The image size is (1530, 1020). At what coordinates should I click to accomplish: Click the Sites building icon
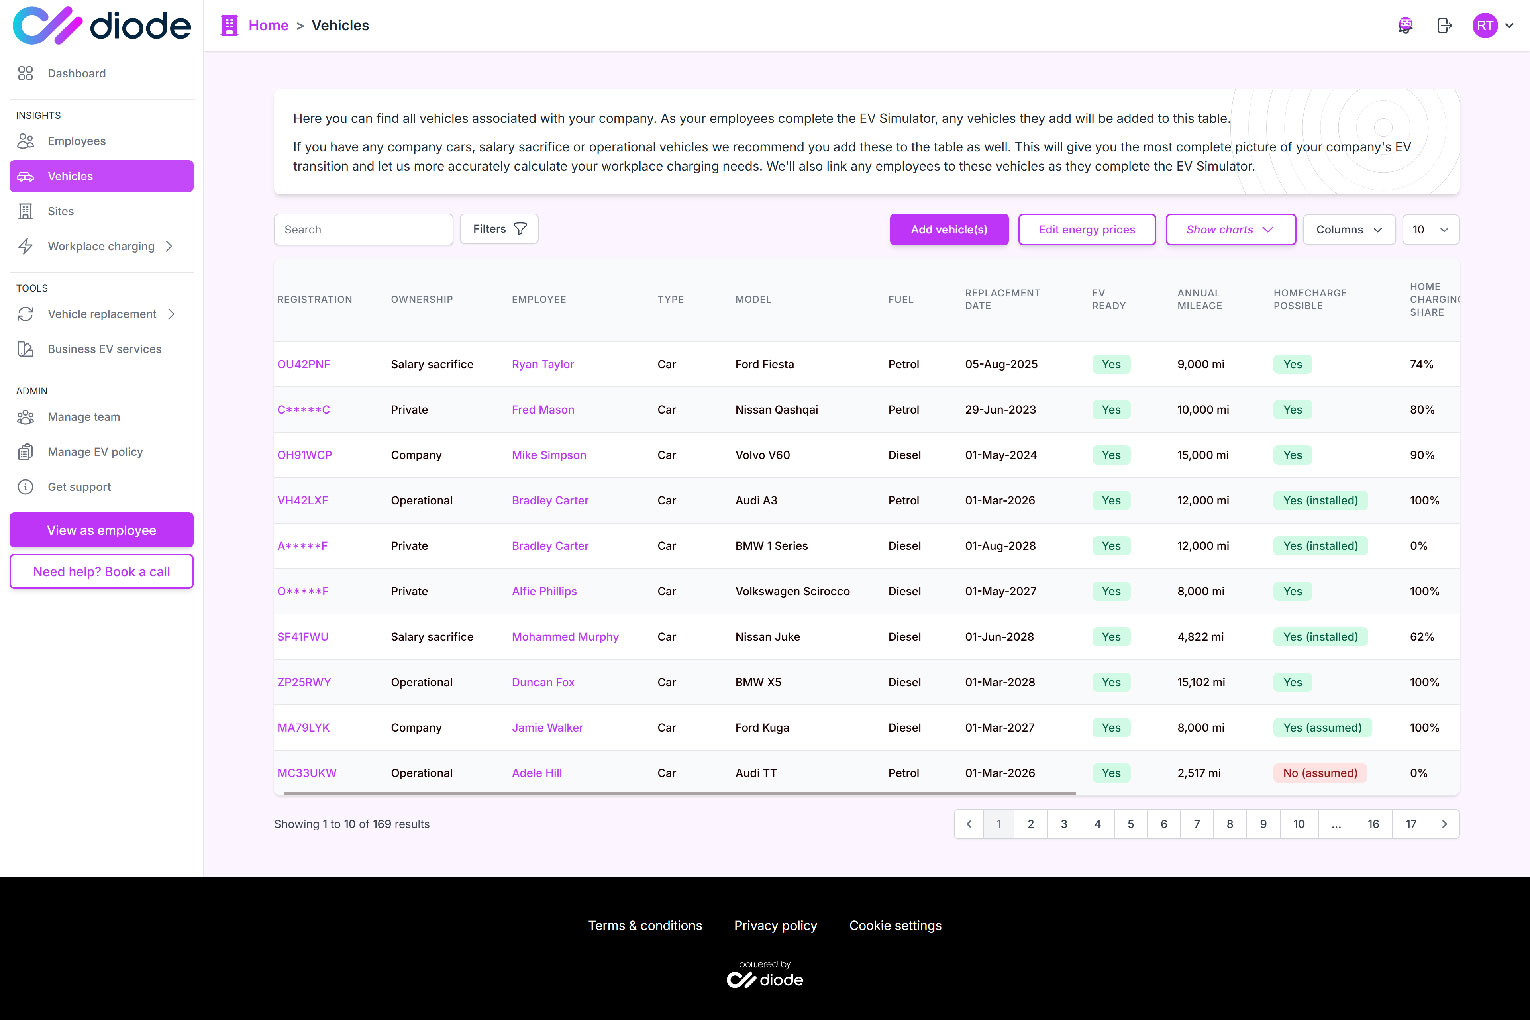[26, 211]
